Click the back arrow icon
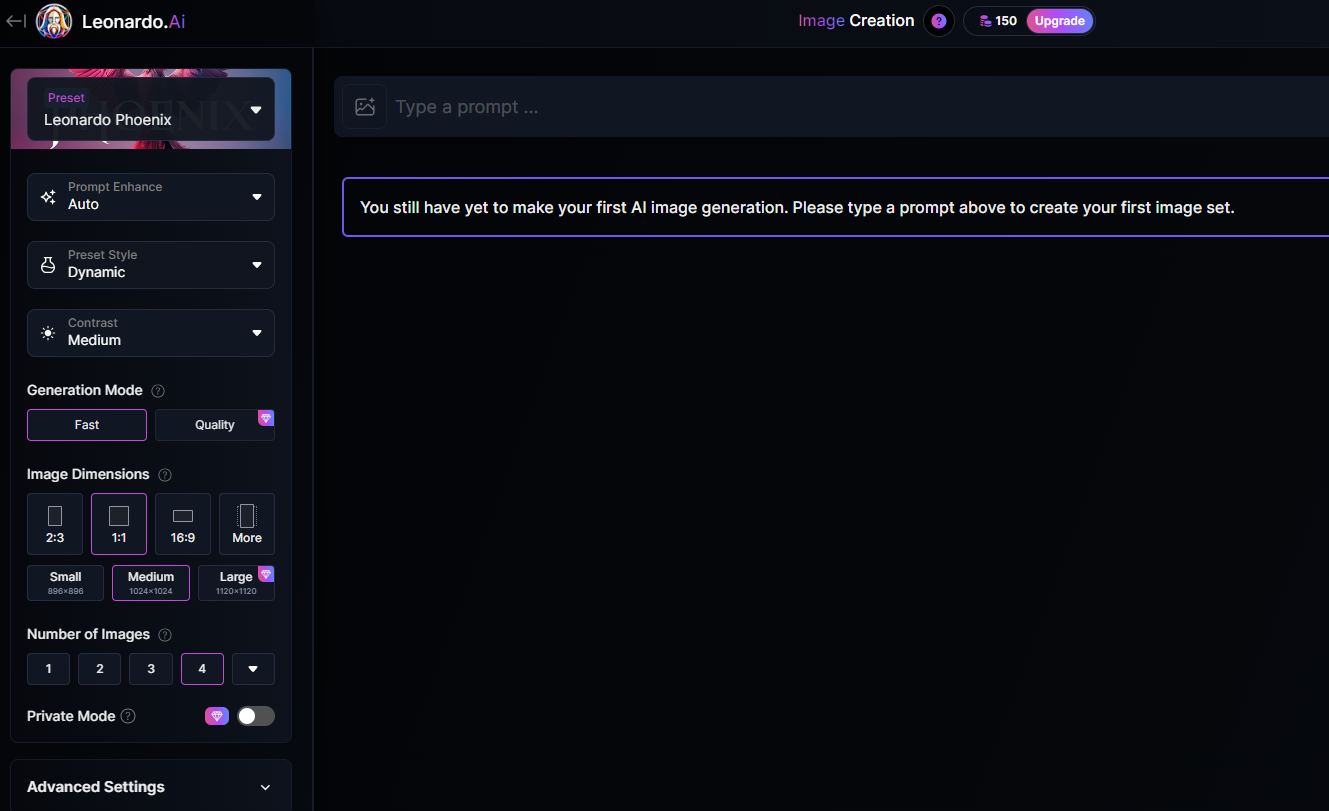The image size is (1329, 811). coord(16,21)
